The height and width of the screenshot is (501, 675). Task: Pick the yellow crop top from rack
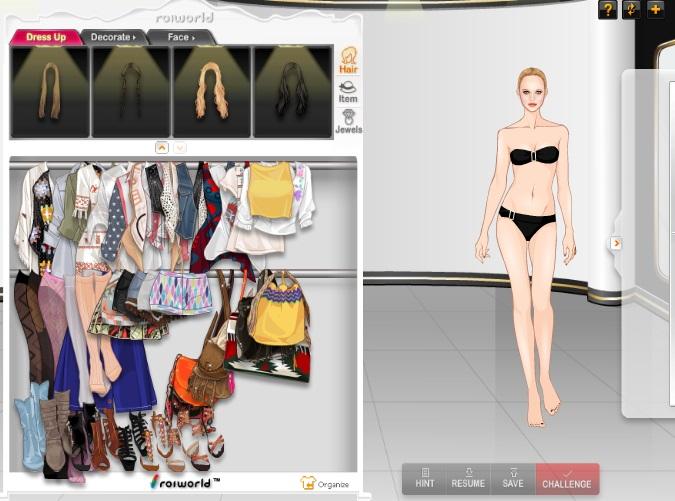point(270,190)
